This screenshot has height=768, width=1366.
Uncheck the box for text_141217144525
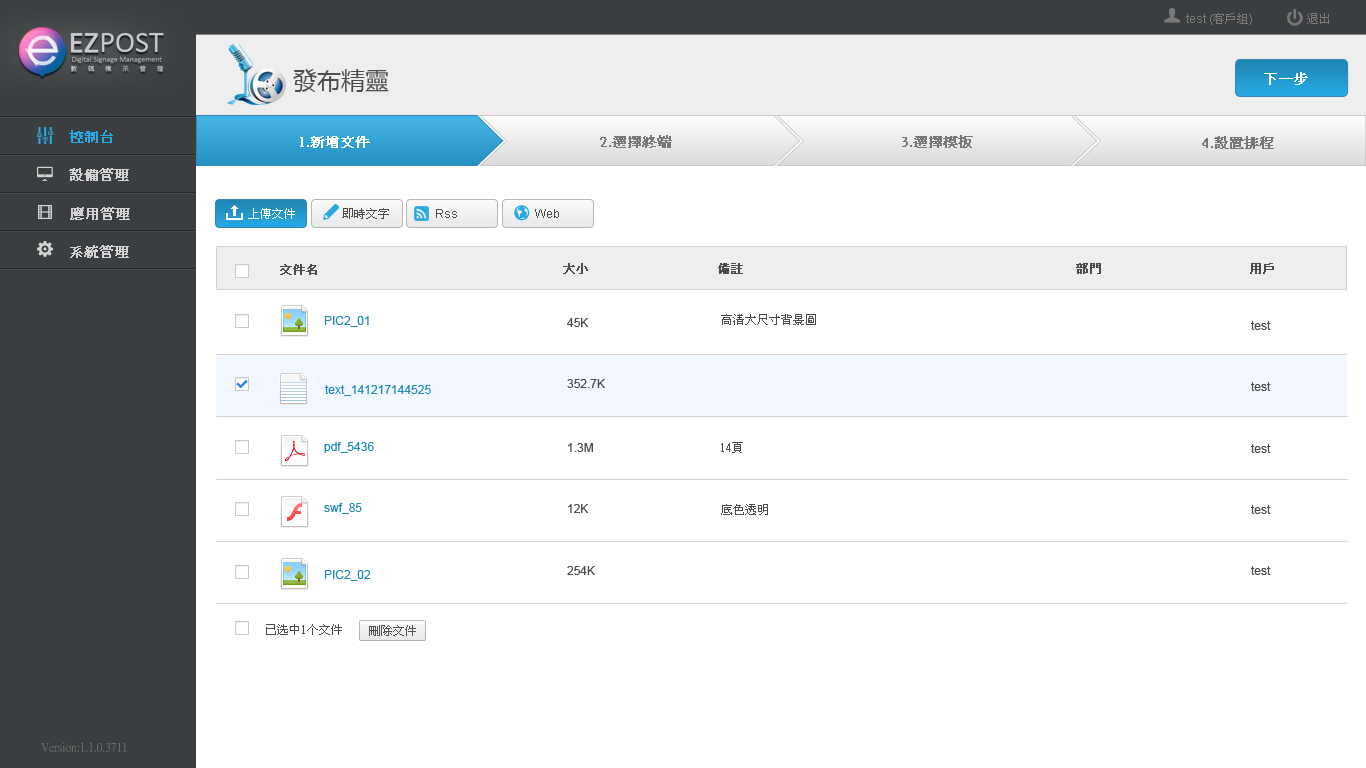click(x=242, y=384)
